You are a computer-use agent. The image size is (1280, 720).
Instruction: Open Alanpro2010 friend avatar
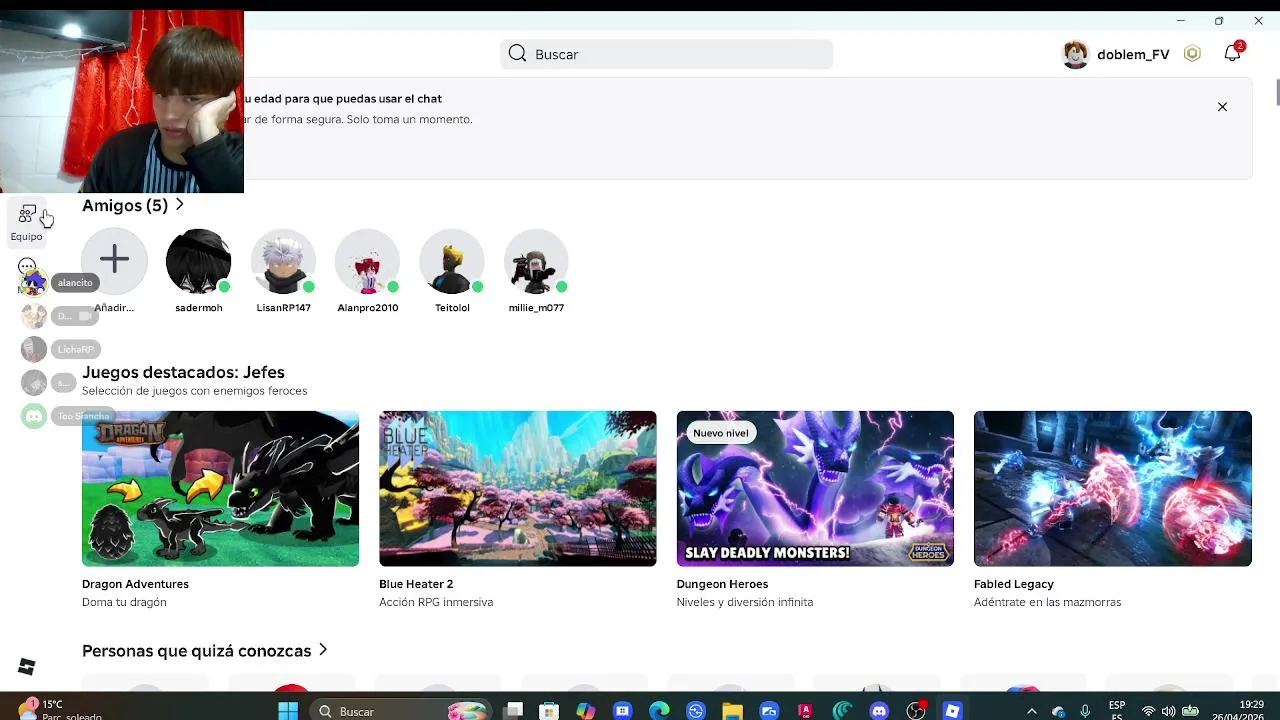pos(367,260)
